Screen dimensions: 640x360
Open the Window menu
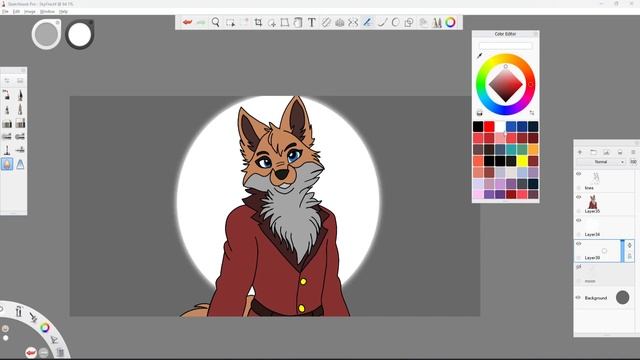47,11
